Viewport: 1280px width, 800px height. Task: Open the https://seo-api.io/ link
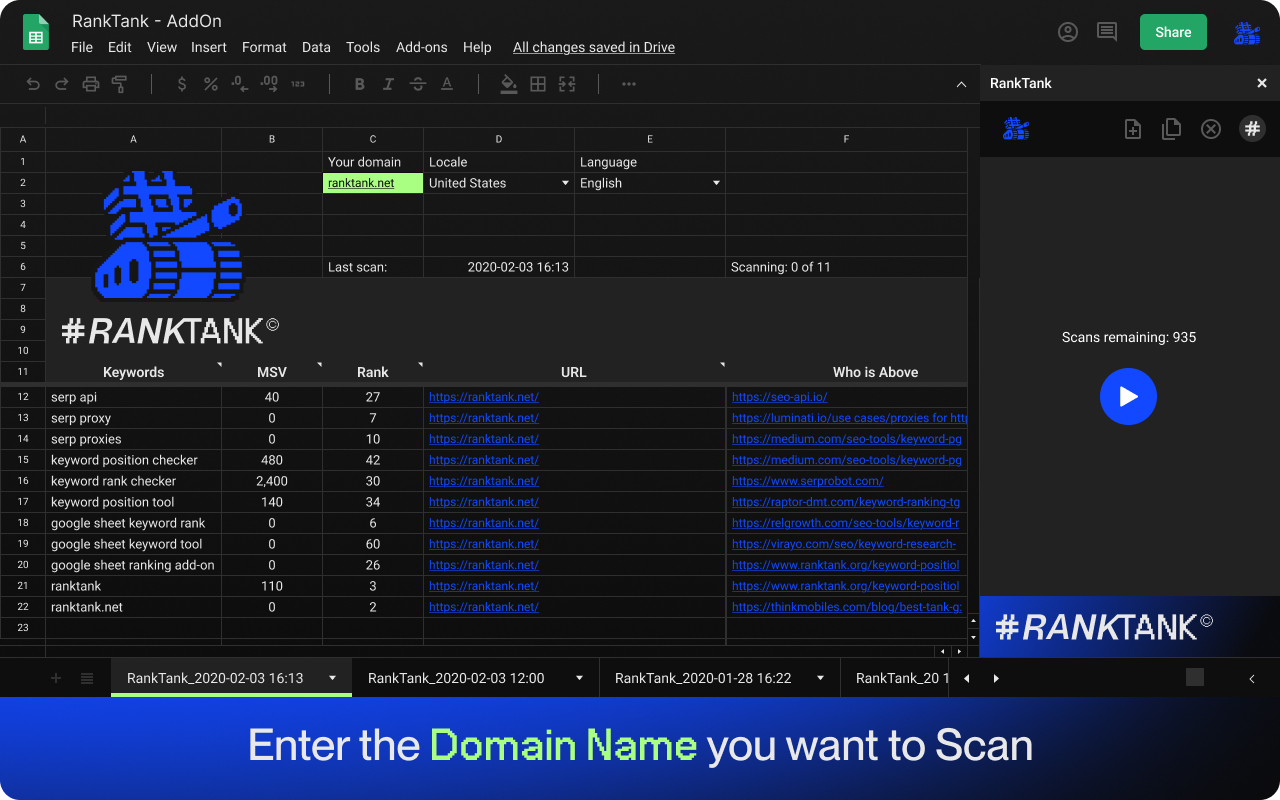pos(780,397)
